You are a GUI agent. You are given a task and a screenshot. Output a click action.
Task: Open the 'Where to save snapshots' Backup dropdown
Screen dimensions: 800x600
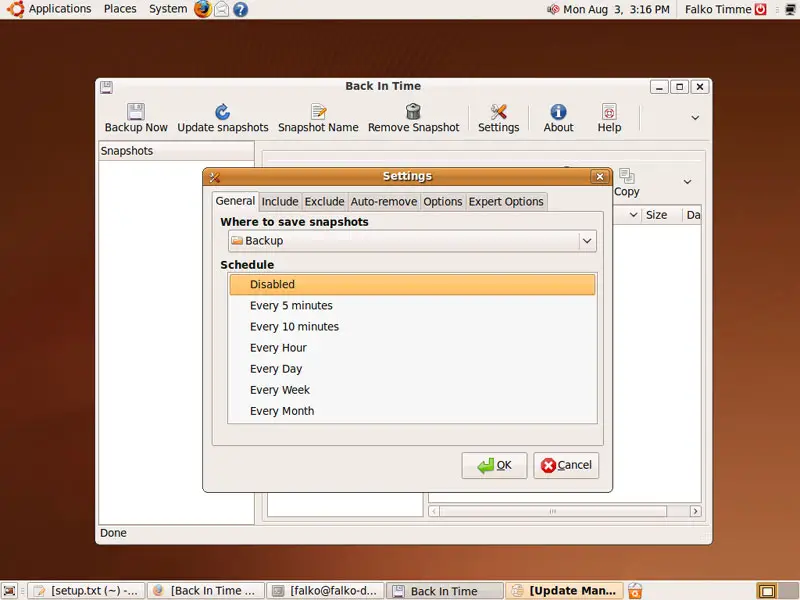(412, 241)
